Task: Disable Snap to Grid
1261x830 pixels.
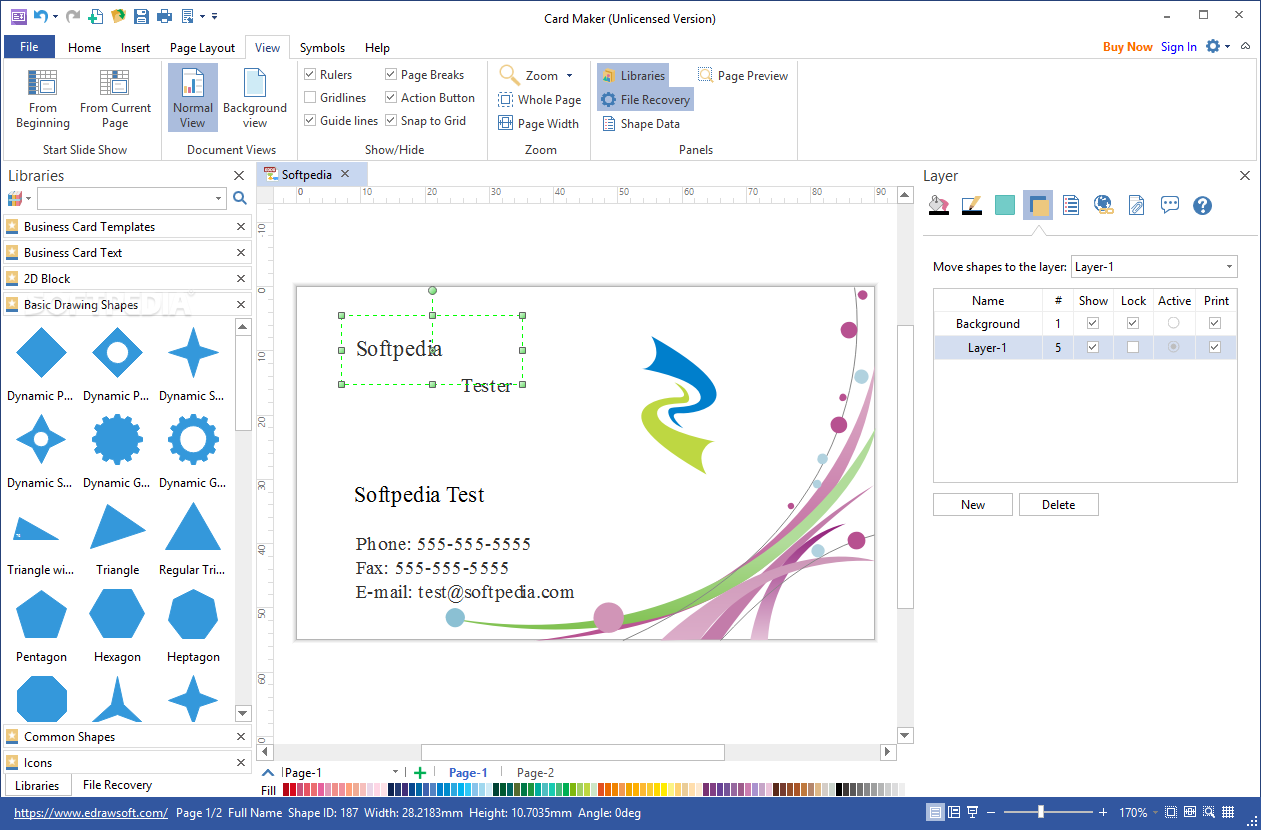Action: [x=391, y=120]
